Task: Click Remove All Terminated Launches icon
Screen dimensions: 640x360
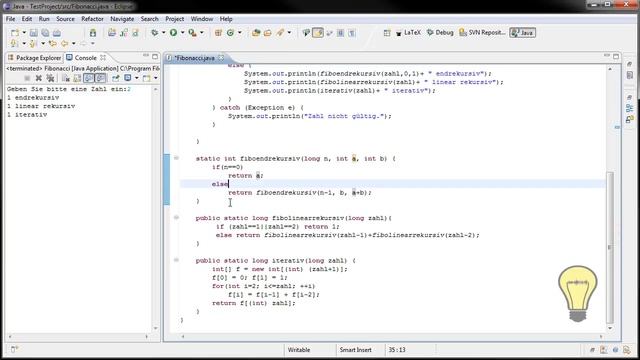Action: tap(50, 78)
